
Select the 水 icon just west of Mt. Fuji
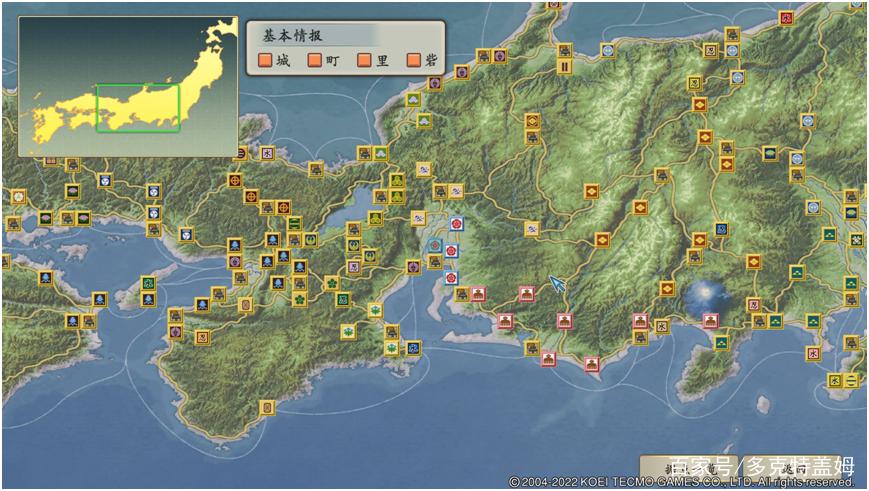coord(661,325)
